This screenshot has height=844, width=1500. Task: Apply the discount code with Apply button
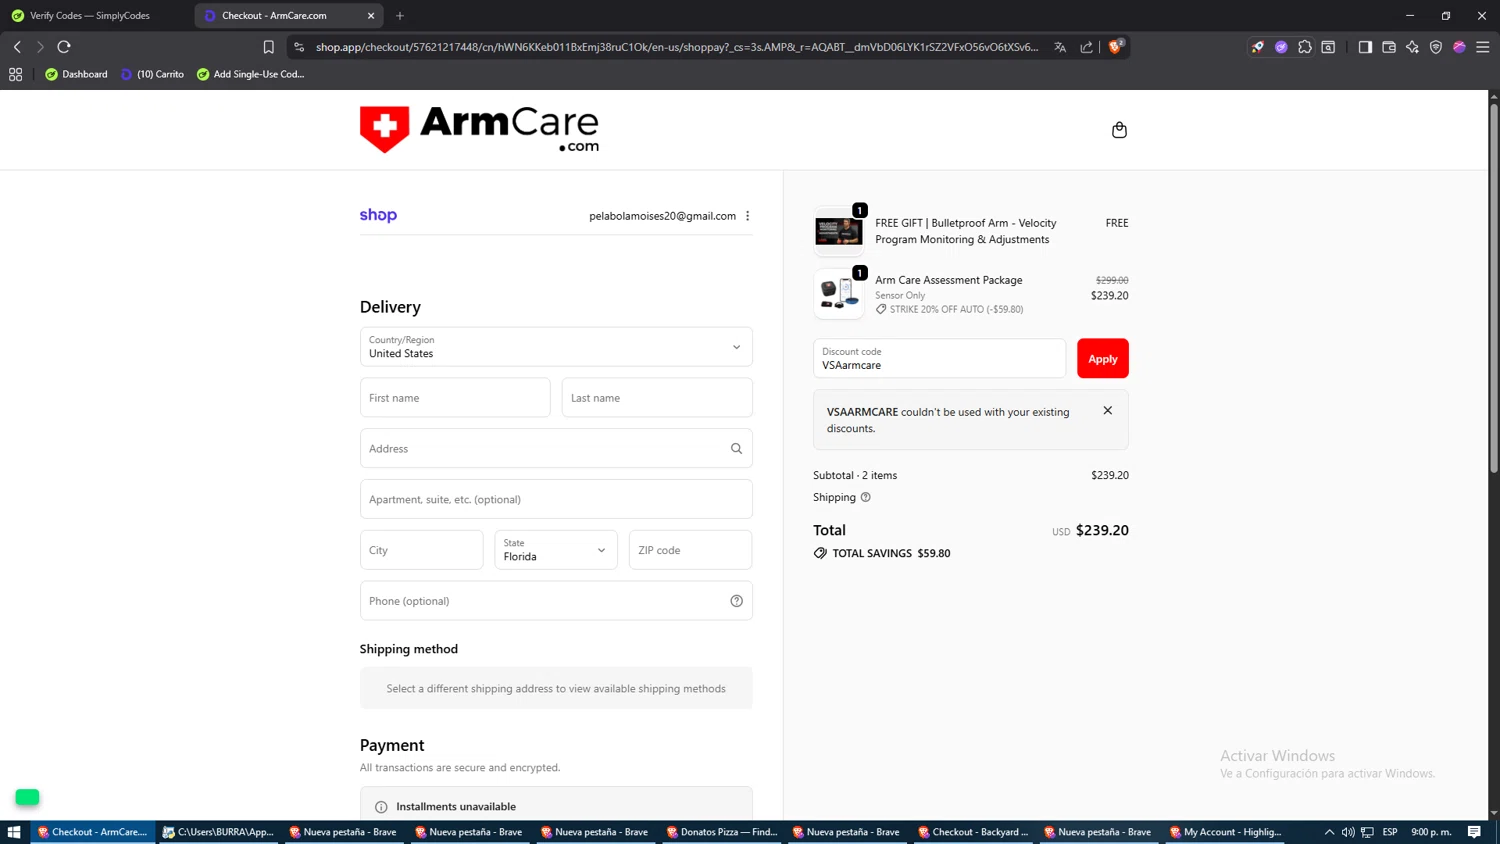[x=1103, y=359]
